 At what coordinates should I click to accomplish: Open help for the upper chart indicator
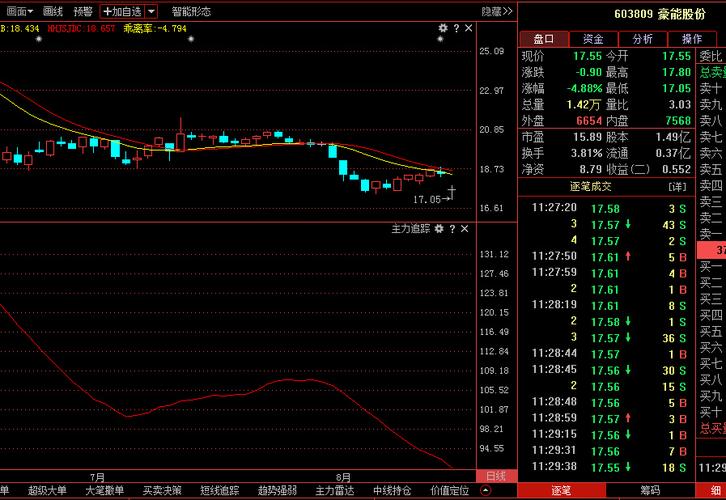point(456,28)
